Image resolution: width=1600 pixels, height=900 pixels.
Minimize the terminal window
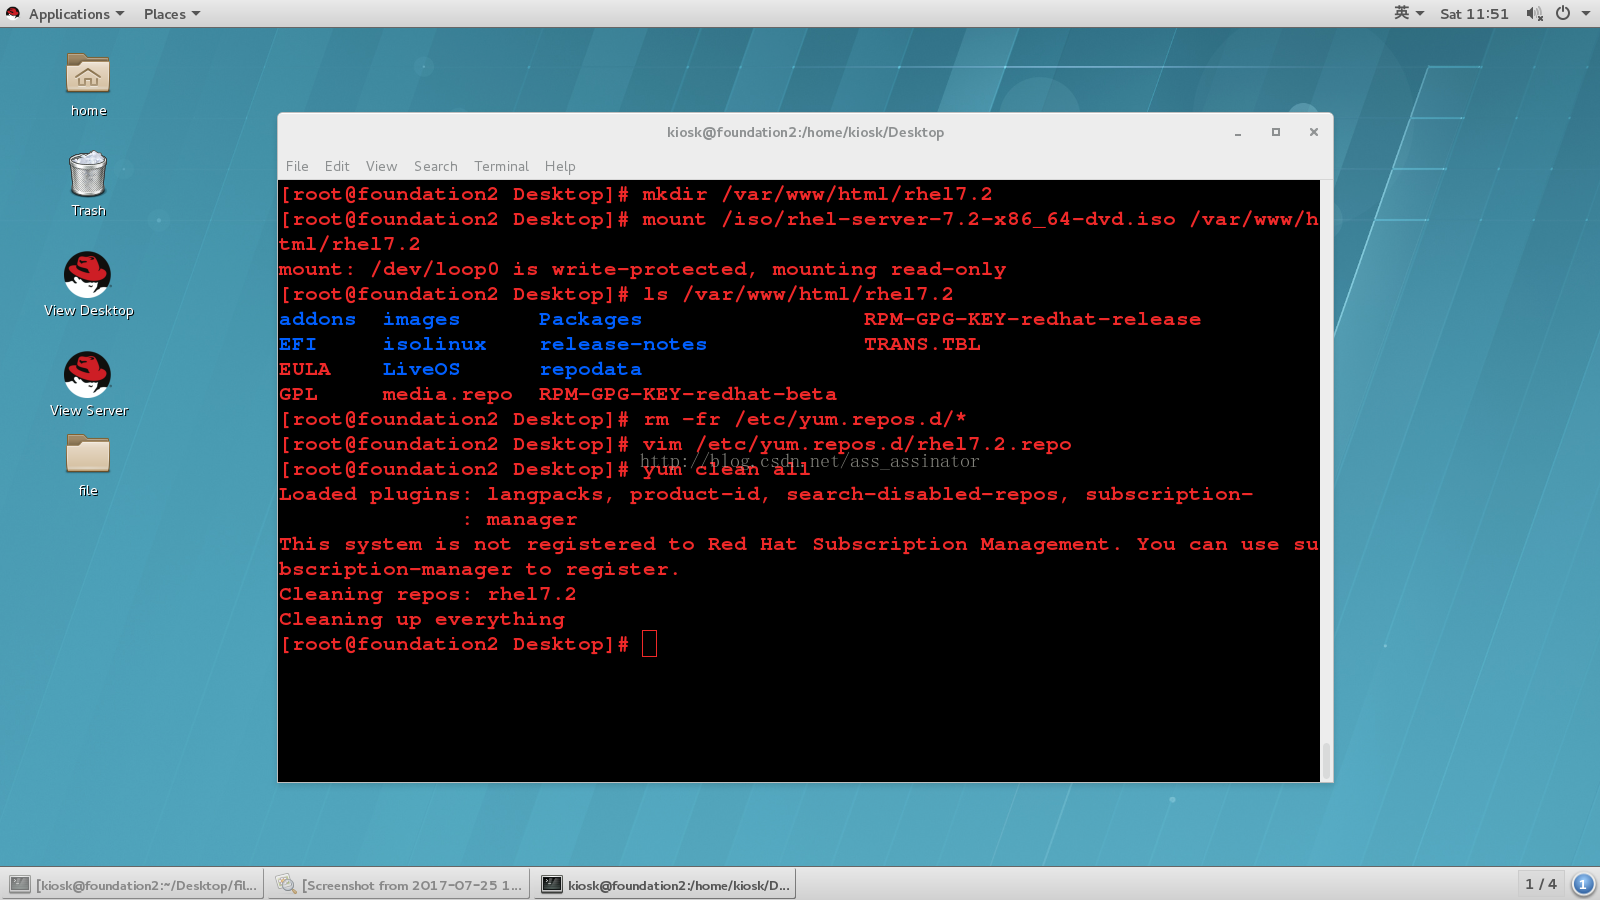(1238, 132)
